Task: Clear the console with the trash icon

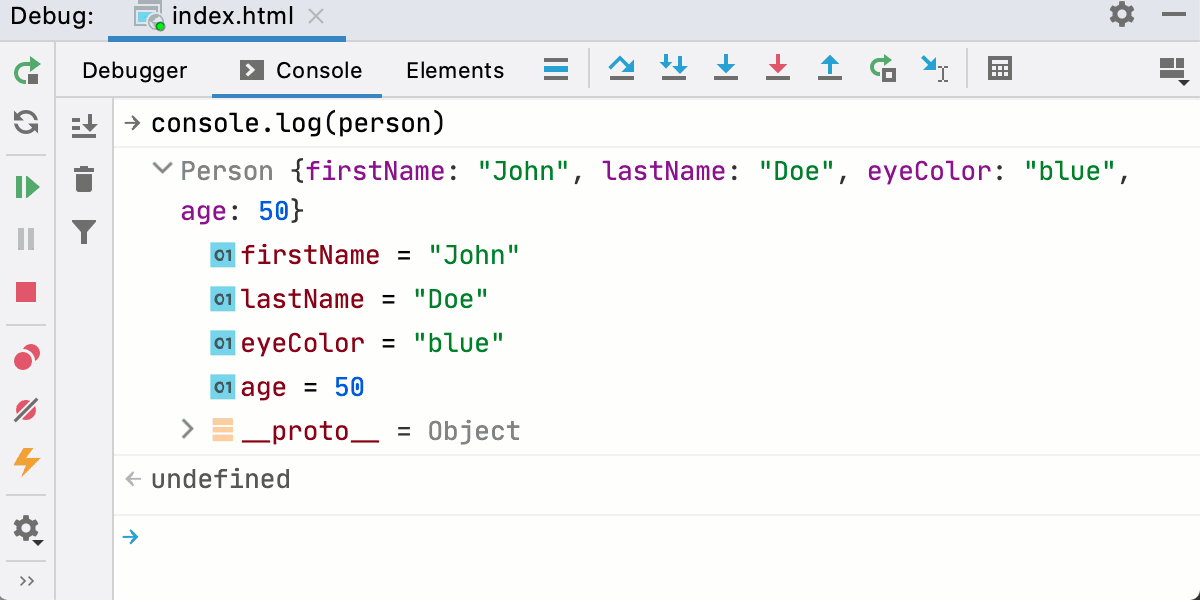Action: (85, 179)
